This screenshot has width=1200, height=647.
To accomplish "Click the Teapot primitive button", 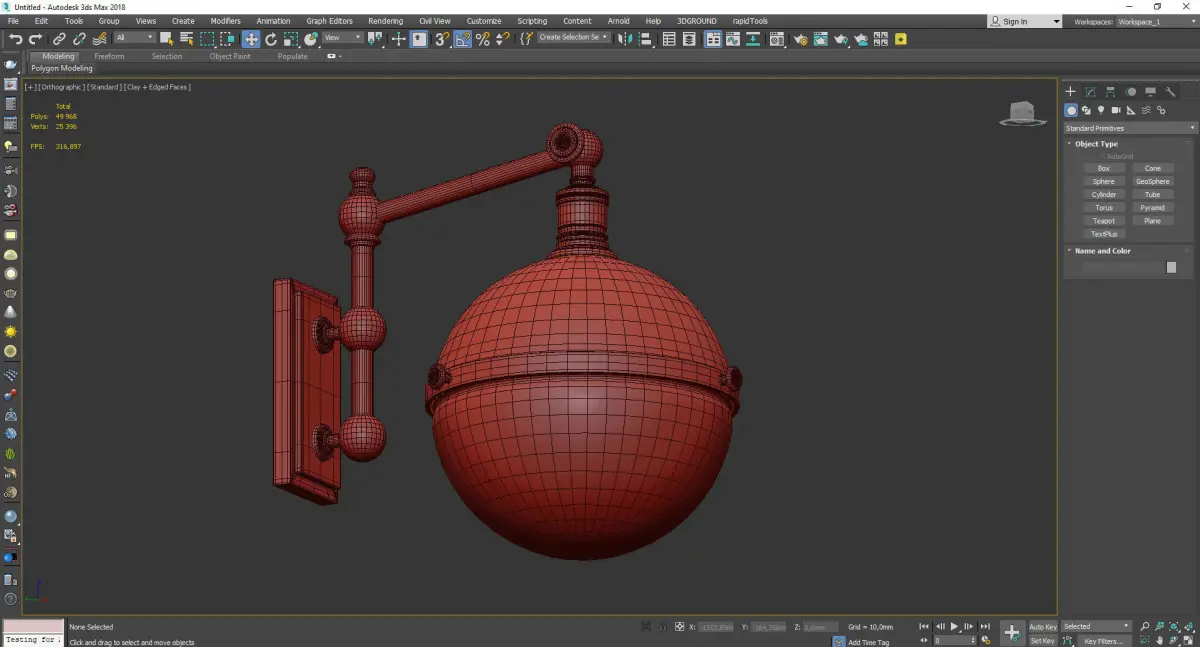I will pos(1103,221).
